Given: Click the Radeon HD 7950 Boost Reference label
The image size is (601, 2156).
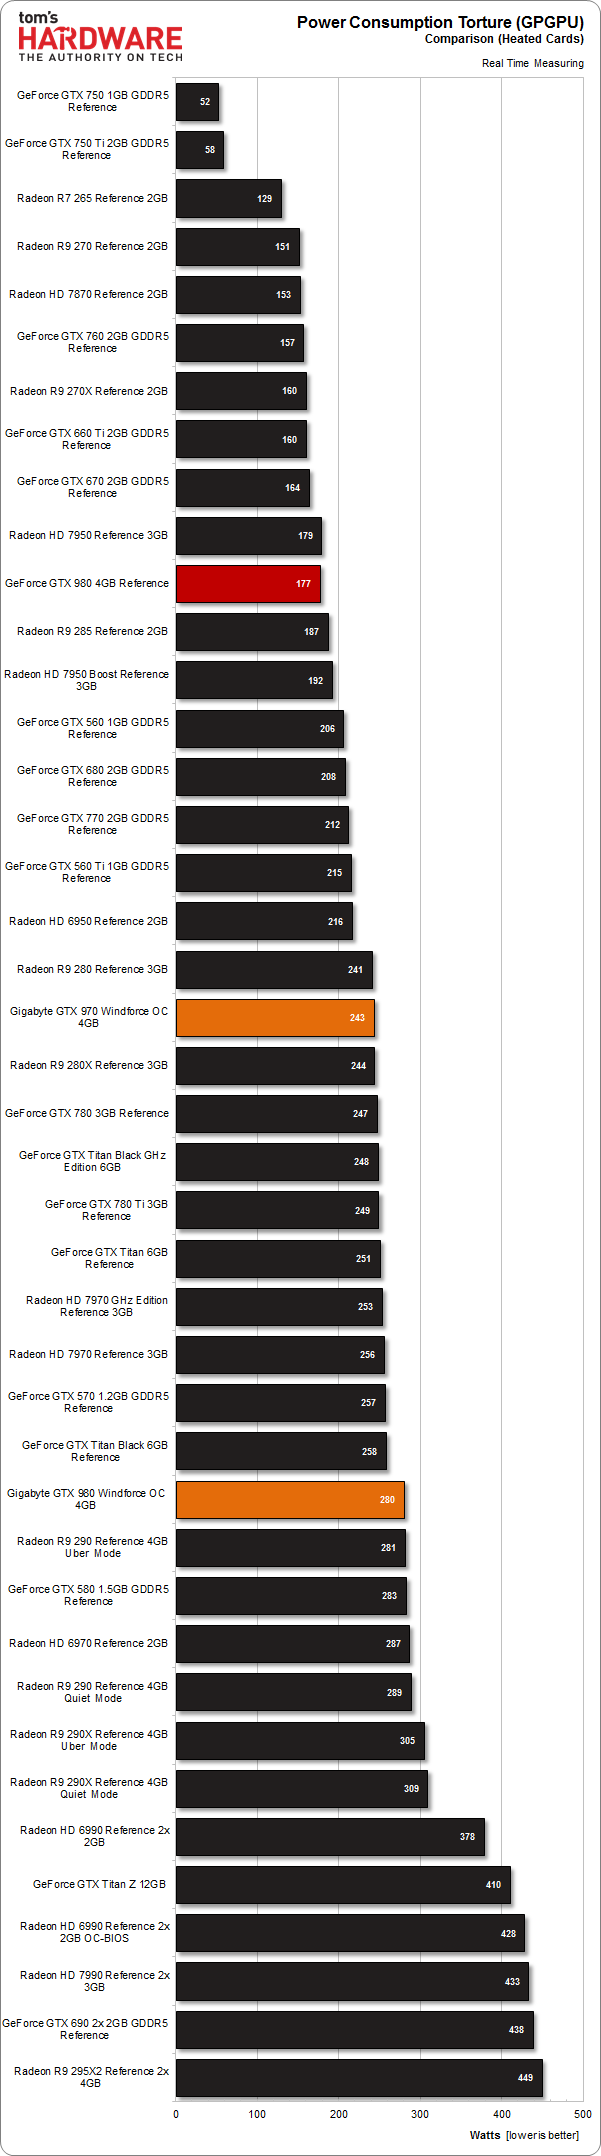Looking at the screenshot, I should [87, 680].
